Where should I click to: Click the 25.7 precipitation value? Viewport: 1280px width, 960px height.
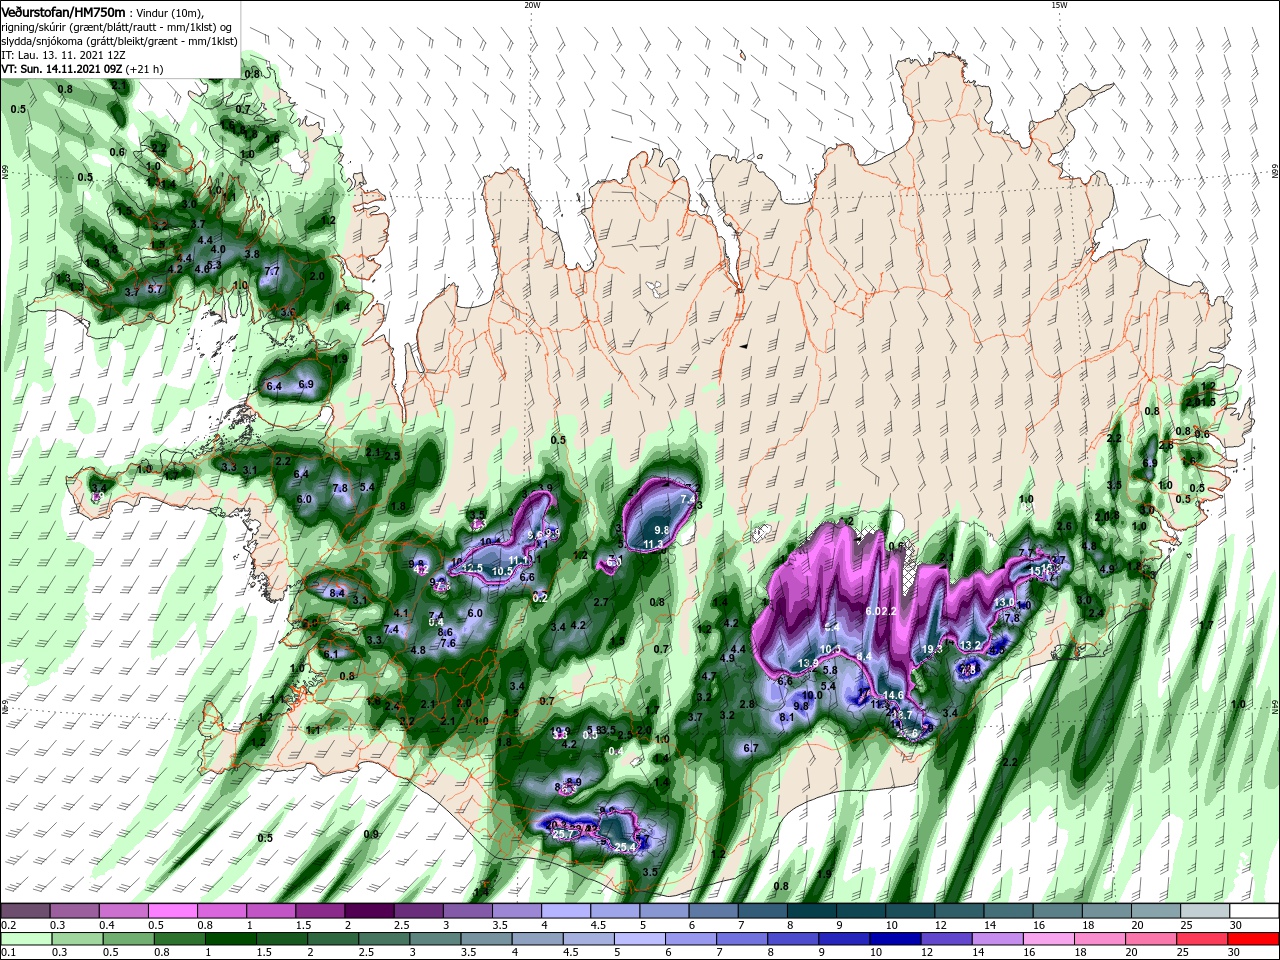pos(563,834)
